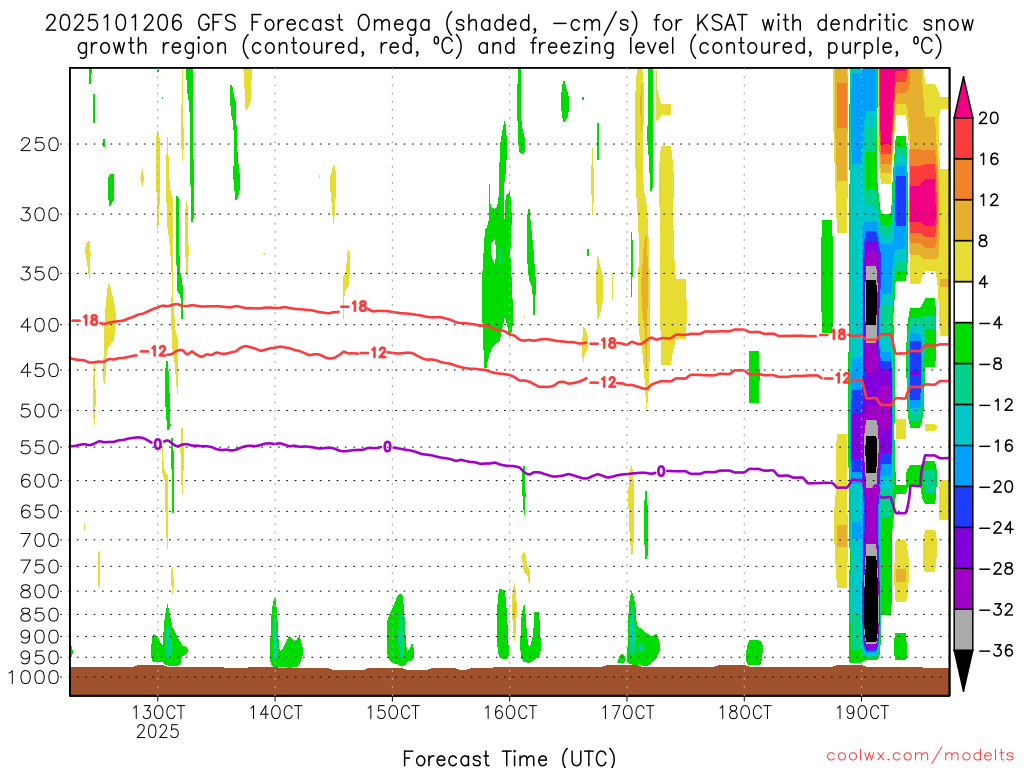This screenshot has height=768, width=1024.
Task: Click the 300 pressure level label
Action: [x=39, y=214]
